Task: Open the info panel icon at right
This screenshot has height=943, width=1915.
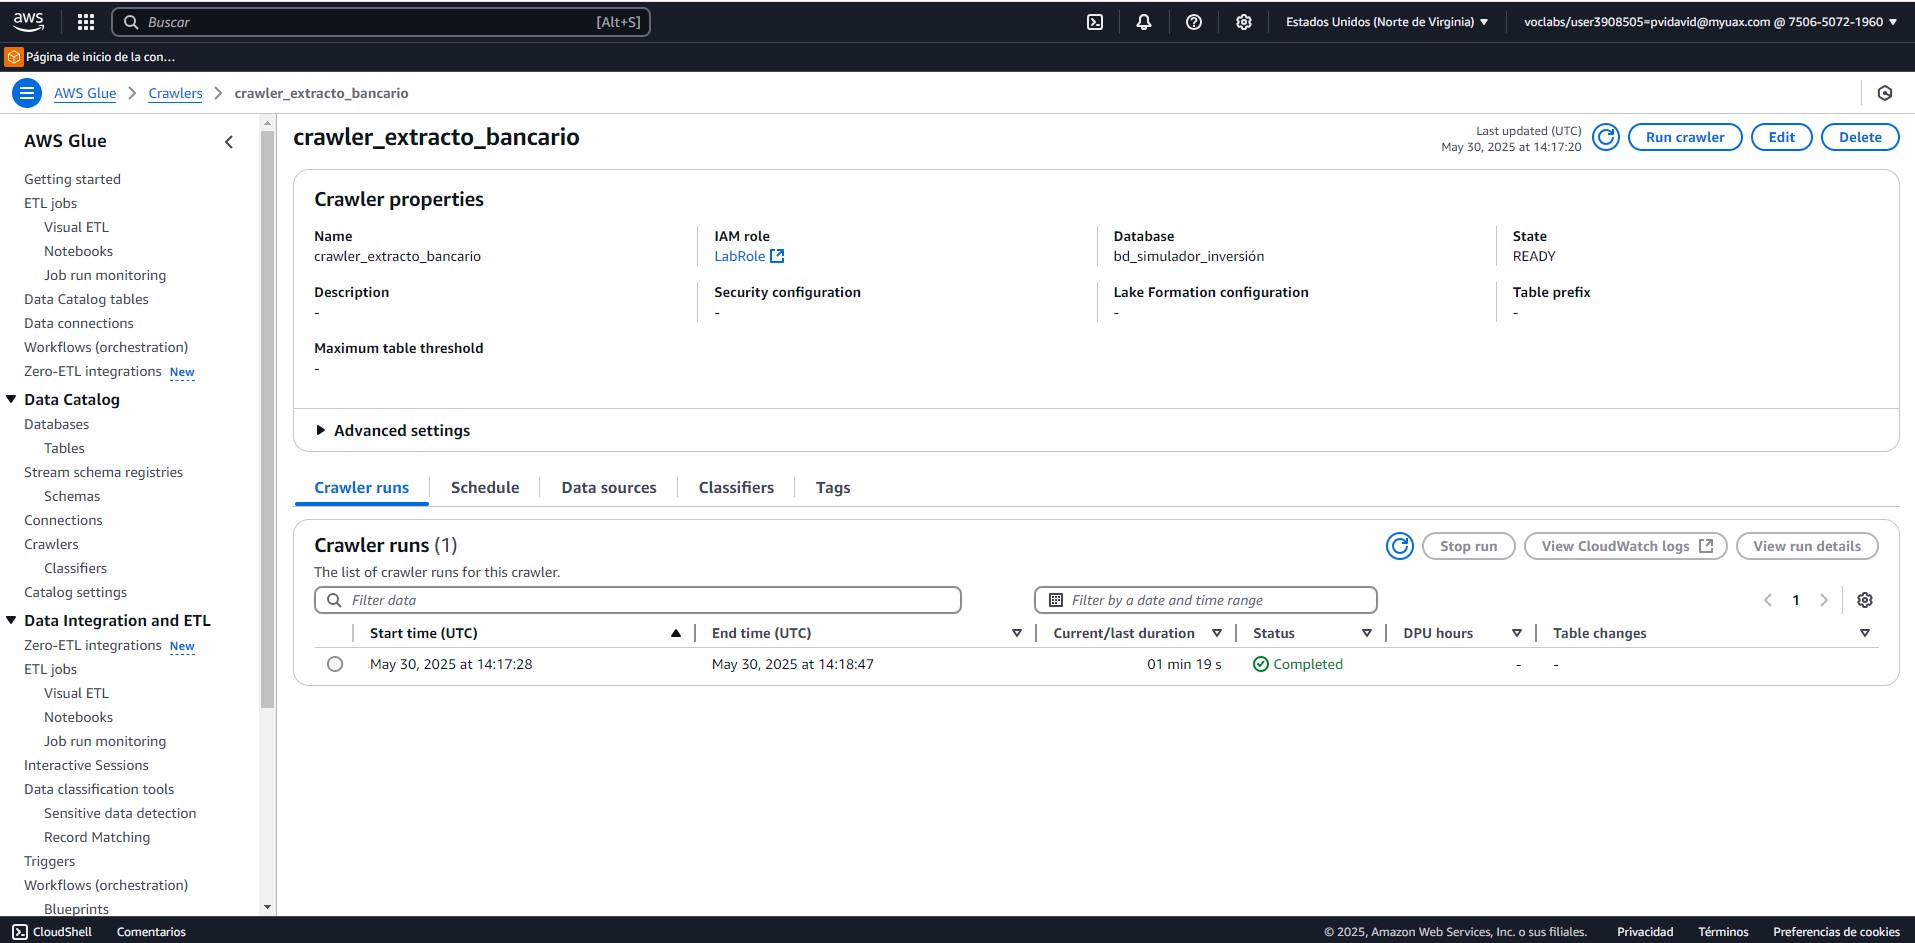Action: pos(1885,93)
